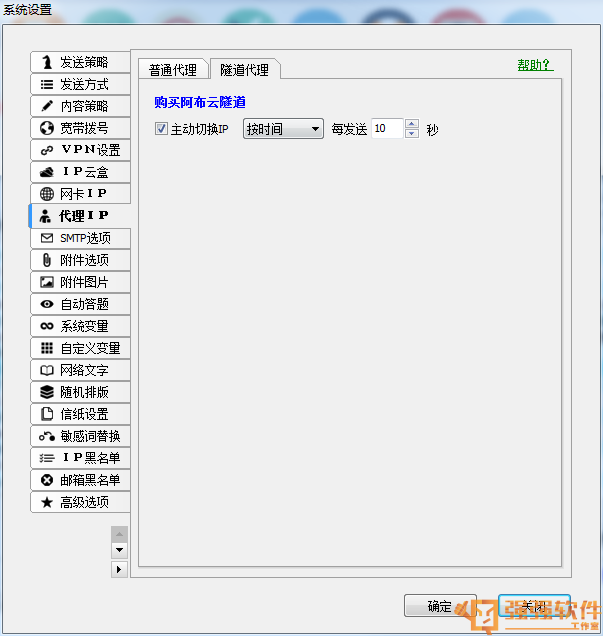This screenshot has width=603, height=636.
Task: Click the stacked layers icon for 随机排版
Action: [x=47, y=392]
